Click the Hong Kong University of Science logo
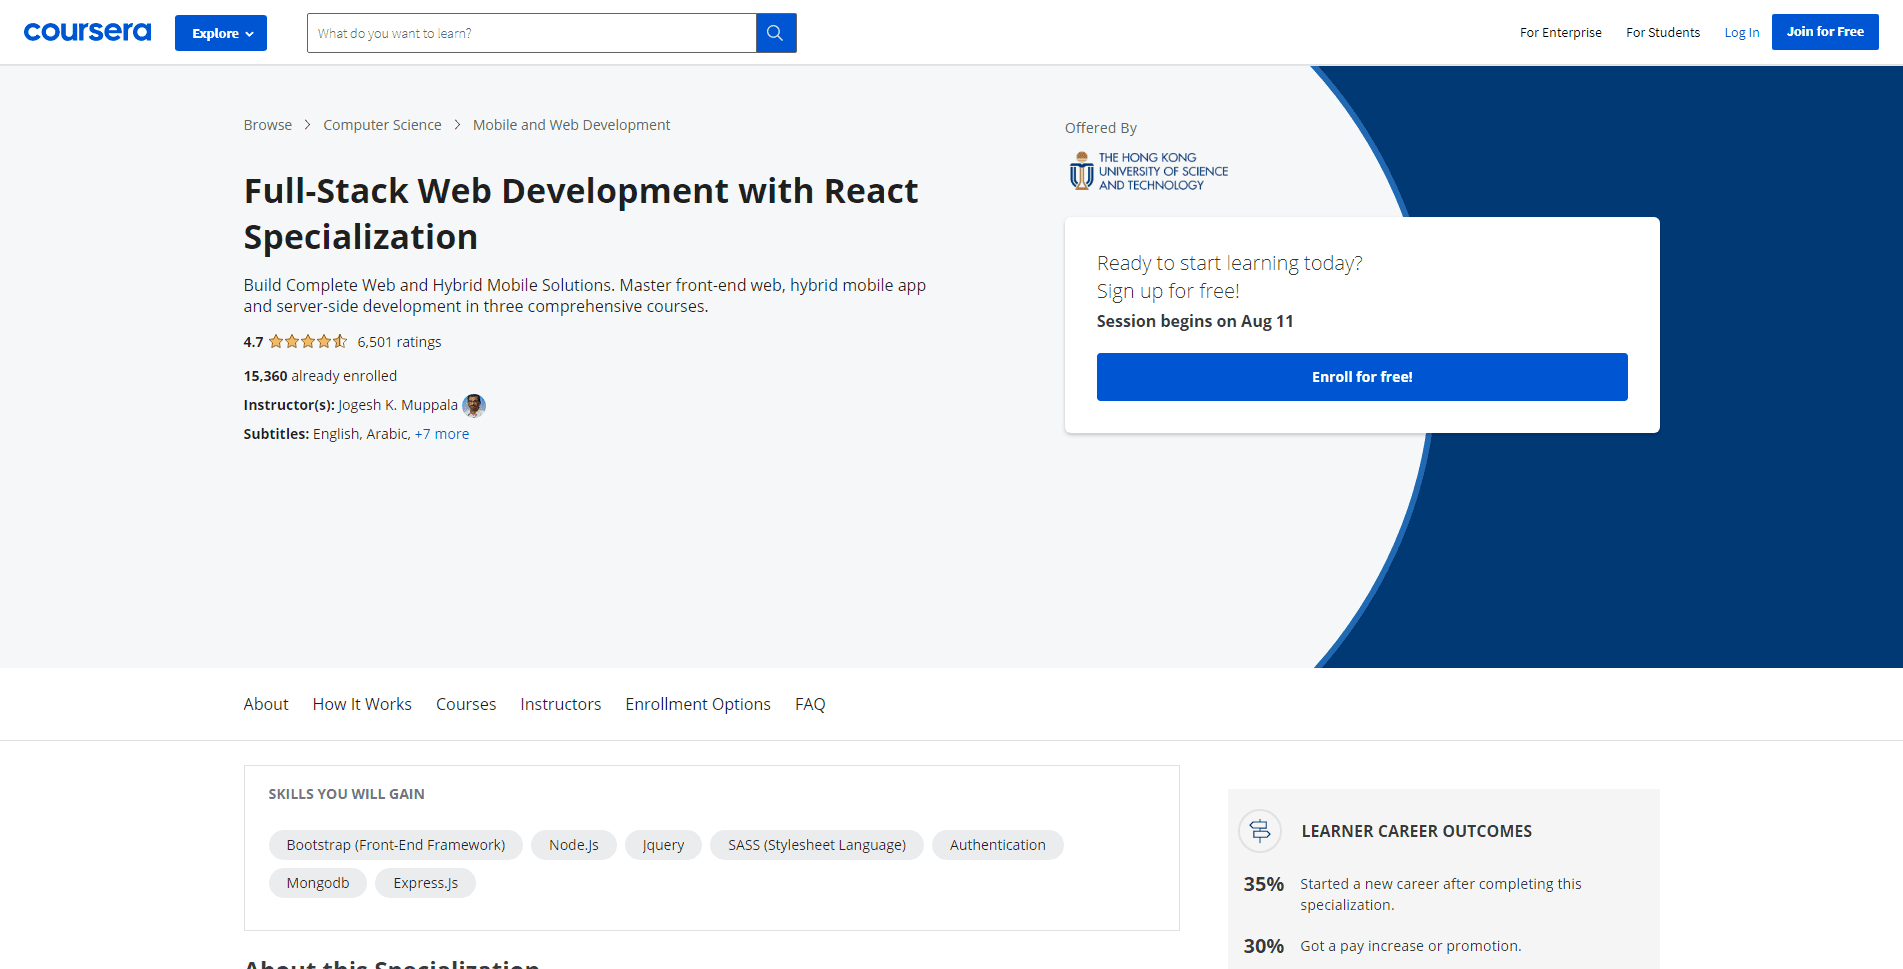This screenshot has width=1903, height=969. [x=1146, y=170]
